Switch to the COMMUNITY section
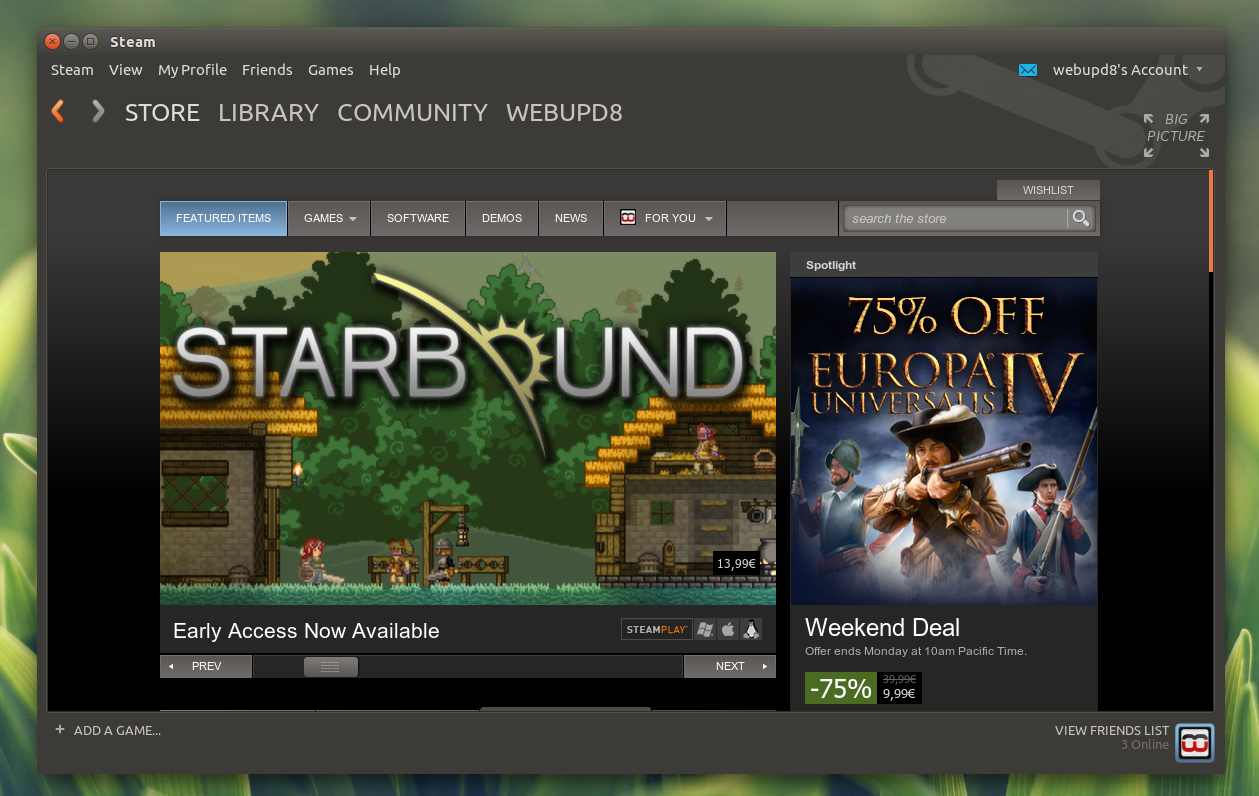Viewport: 1259px width, 796px height. [412, 113]
